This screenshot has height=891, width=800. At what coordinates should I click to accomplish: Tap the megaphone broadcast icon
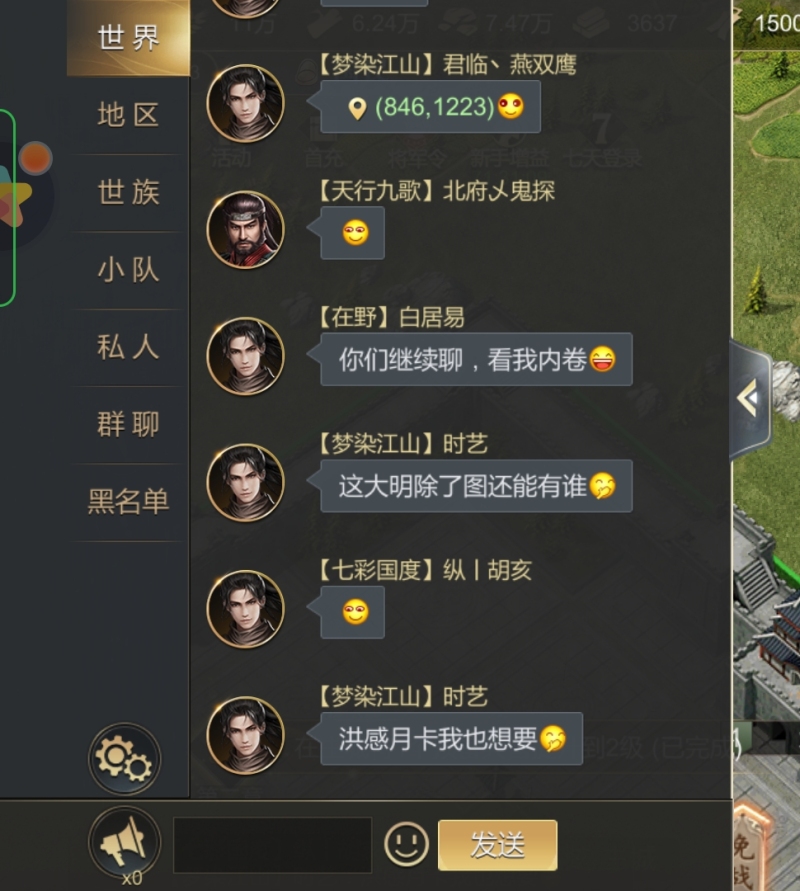coord(124,842)
